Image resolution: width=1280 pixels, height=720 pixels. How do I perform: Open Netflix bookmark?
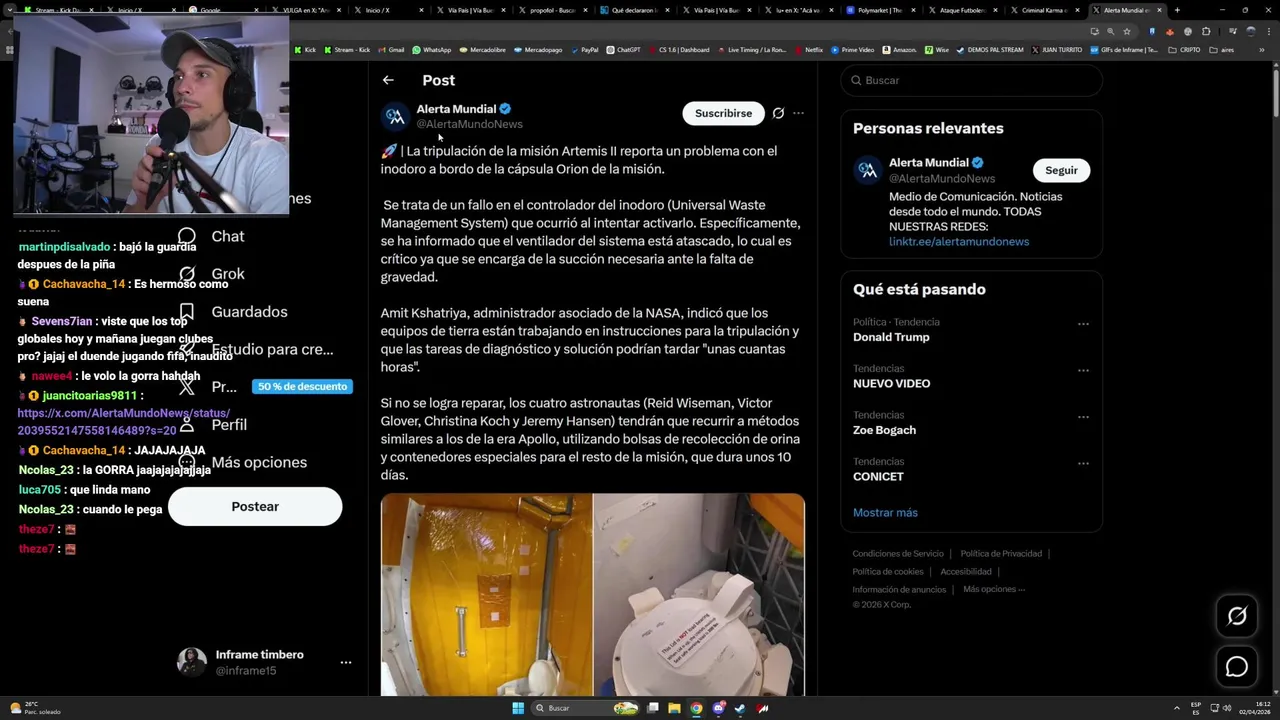(x=808, y=49)
